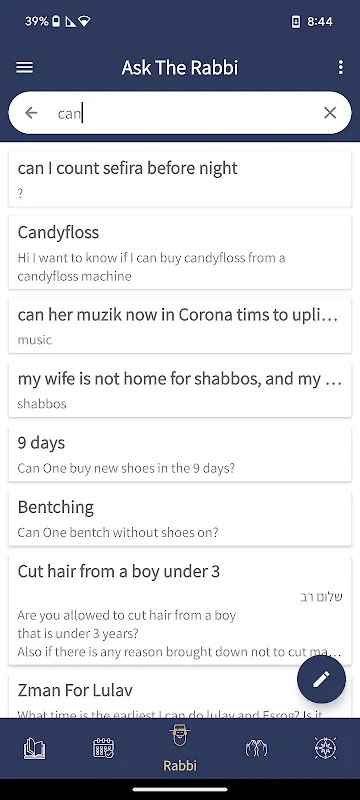Tap the Ask The Rabbi title
This screenshot has width=360, height=800.
pos(180,67)
